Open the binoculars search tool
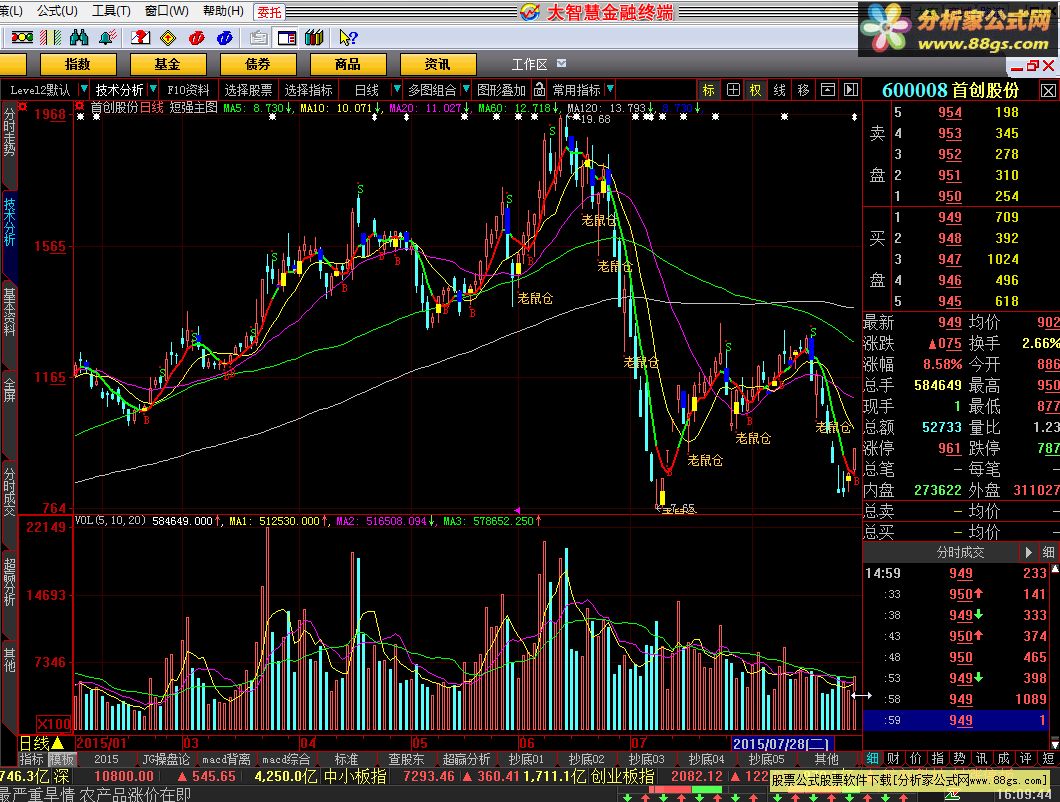1060x802 pixels. coord(79,38)
